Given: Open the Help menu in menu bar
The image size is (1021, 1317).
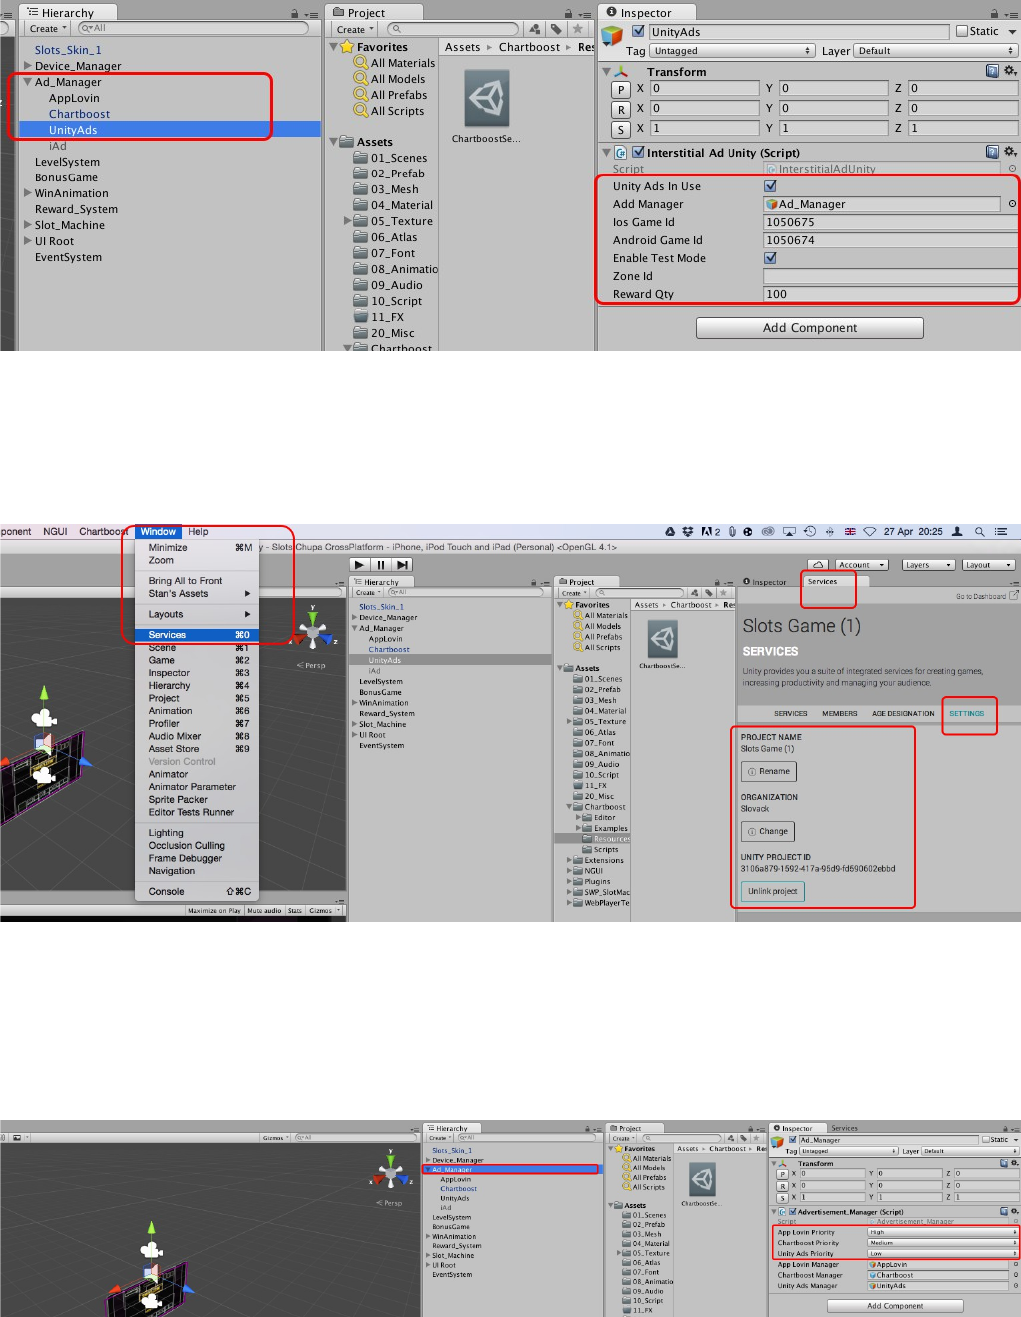Looking at the screenshot, I should [198, 532].
